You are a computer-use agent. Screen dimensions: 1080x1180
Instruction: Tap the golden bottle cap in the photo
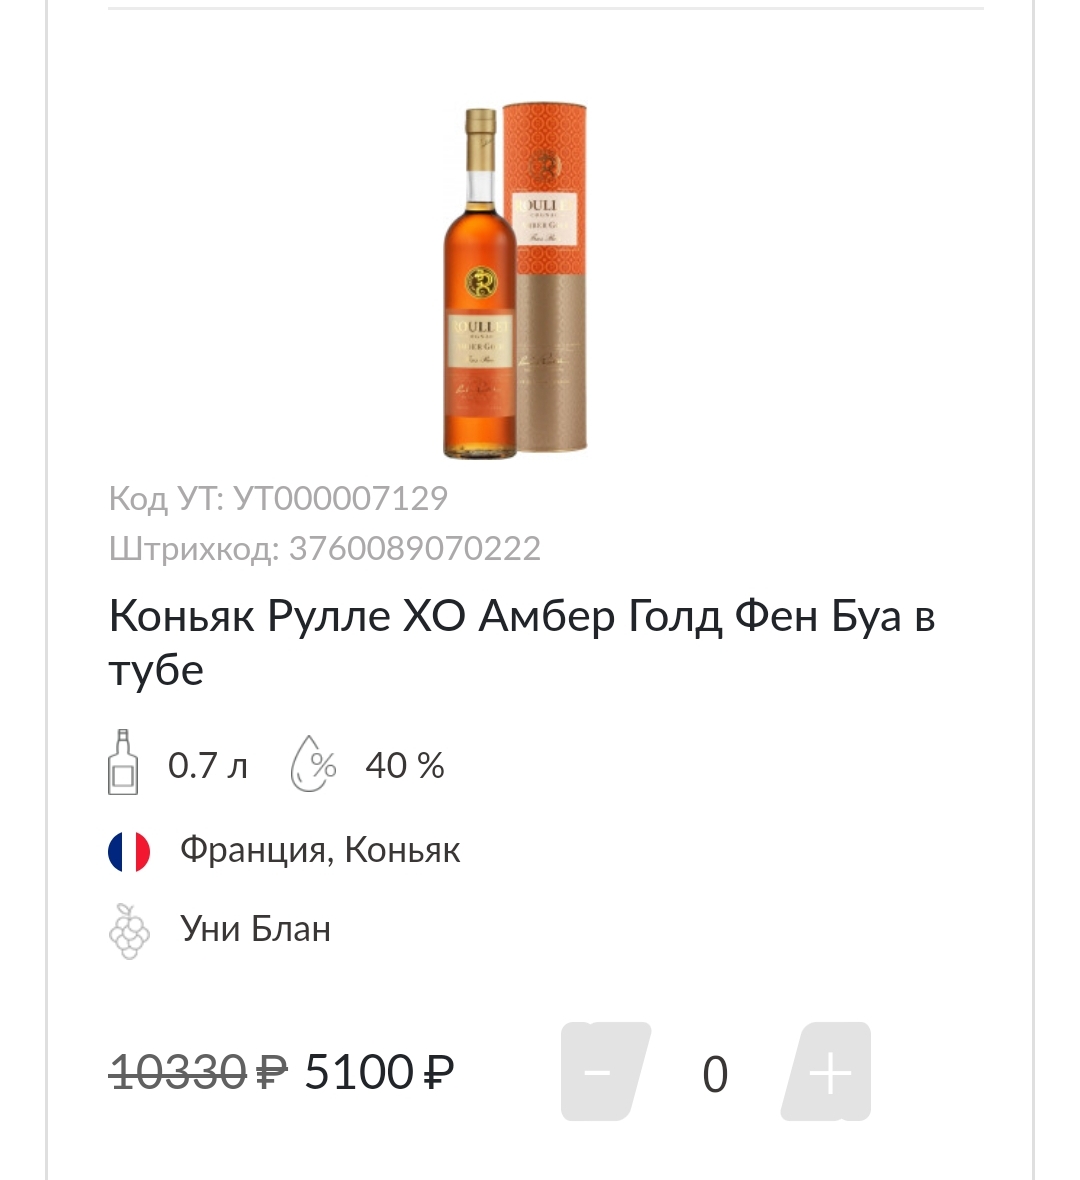tap(480, 128)
